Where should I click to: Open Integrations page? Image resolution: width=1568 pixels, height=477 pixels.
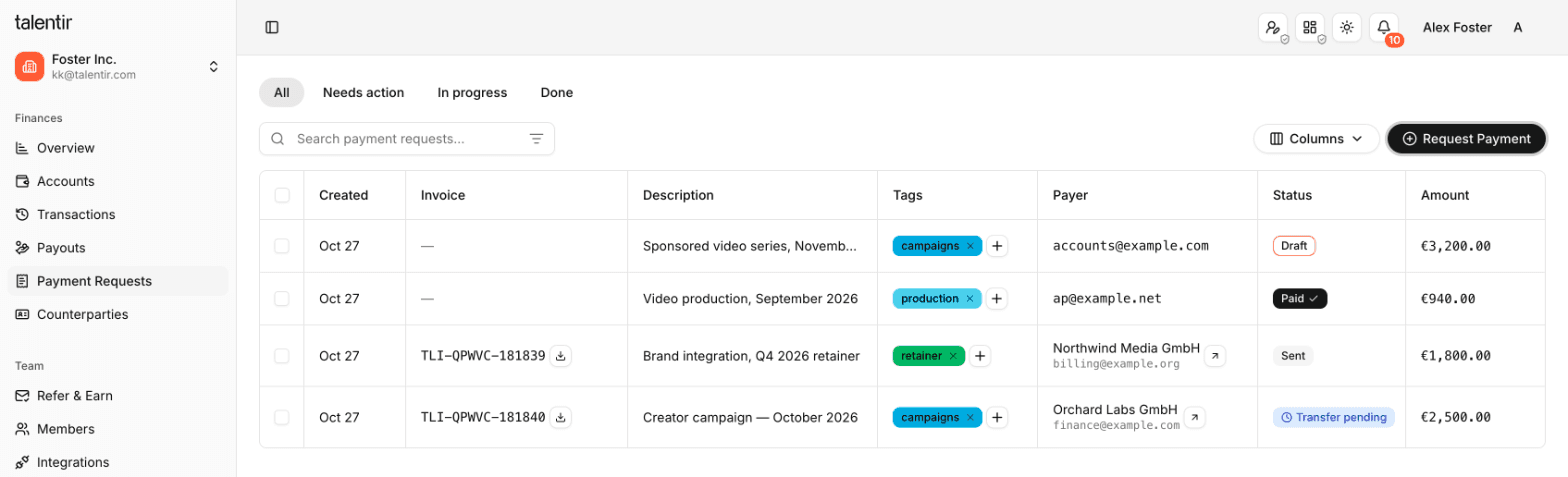pyautogui.click(x=118, y=462)
